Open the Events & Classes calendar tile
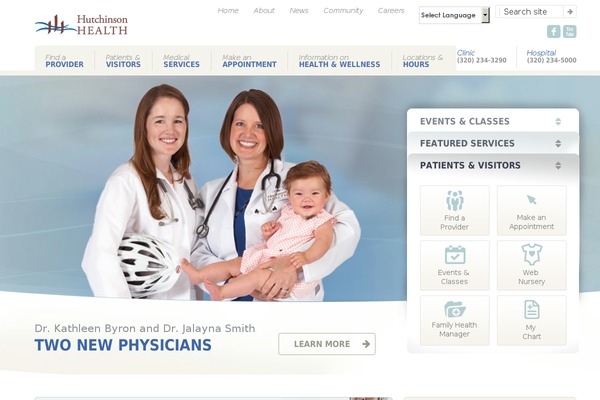Viewport: 600px width, 400px height. (455, 265)
